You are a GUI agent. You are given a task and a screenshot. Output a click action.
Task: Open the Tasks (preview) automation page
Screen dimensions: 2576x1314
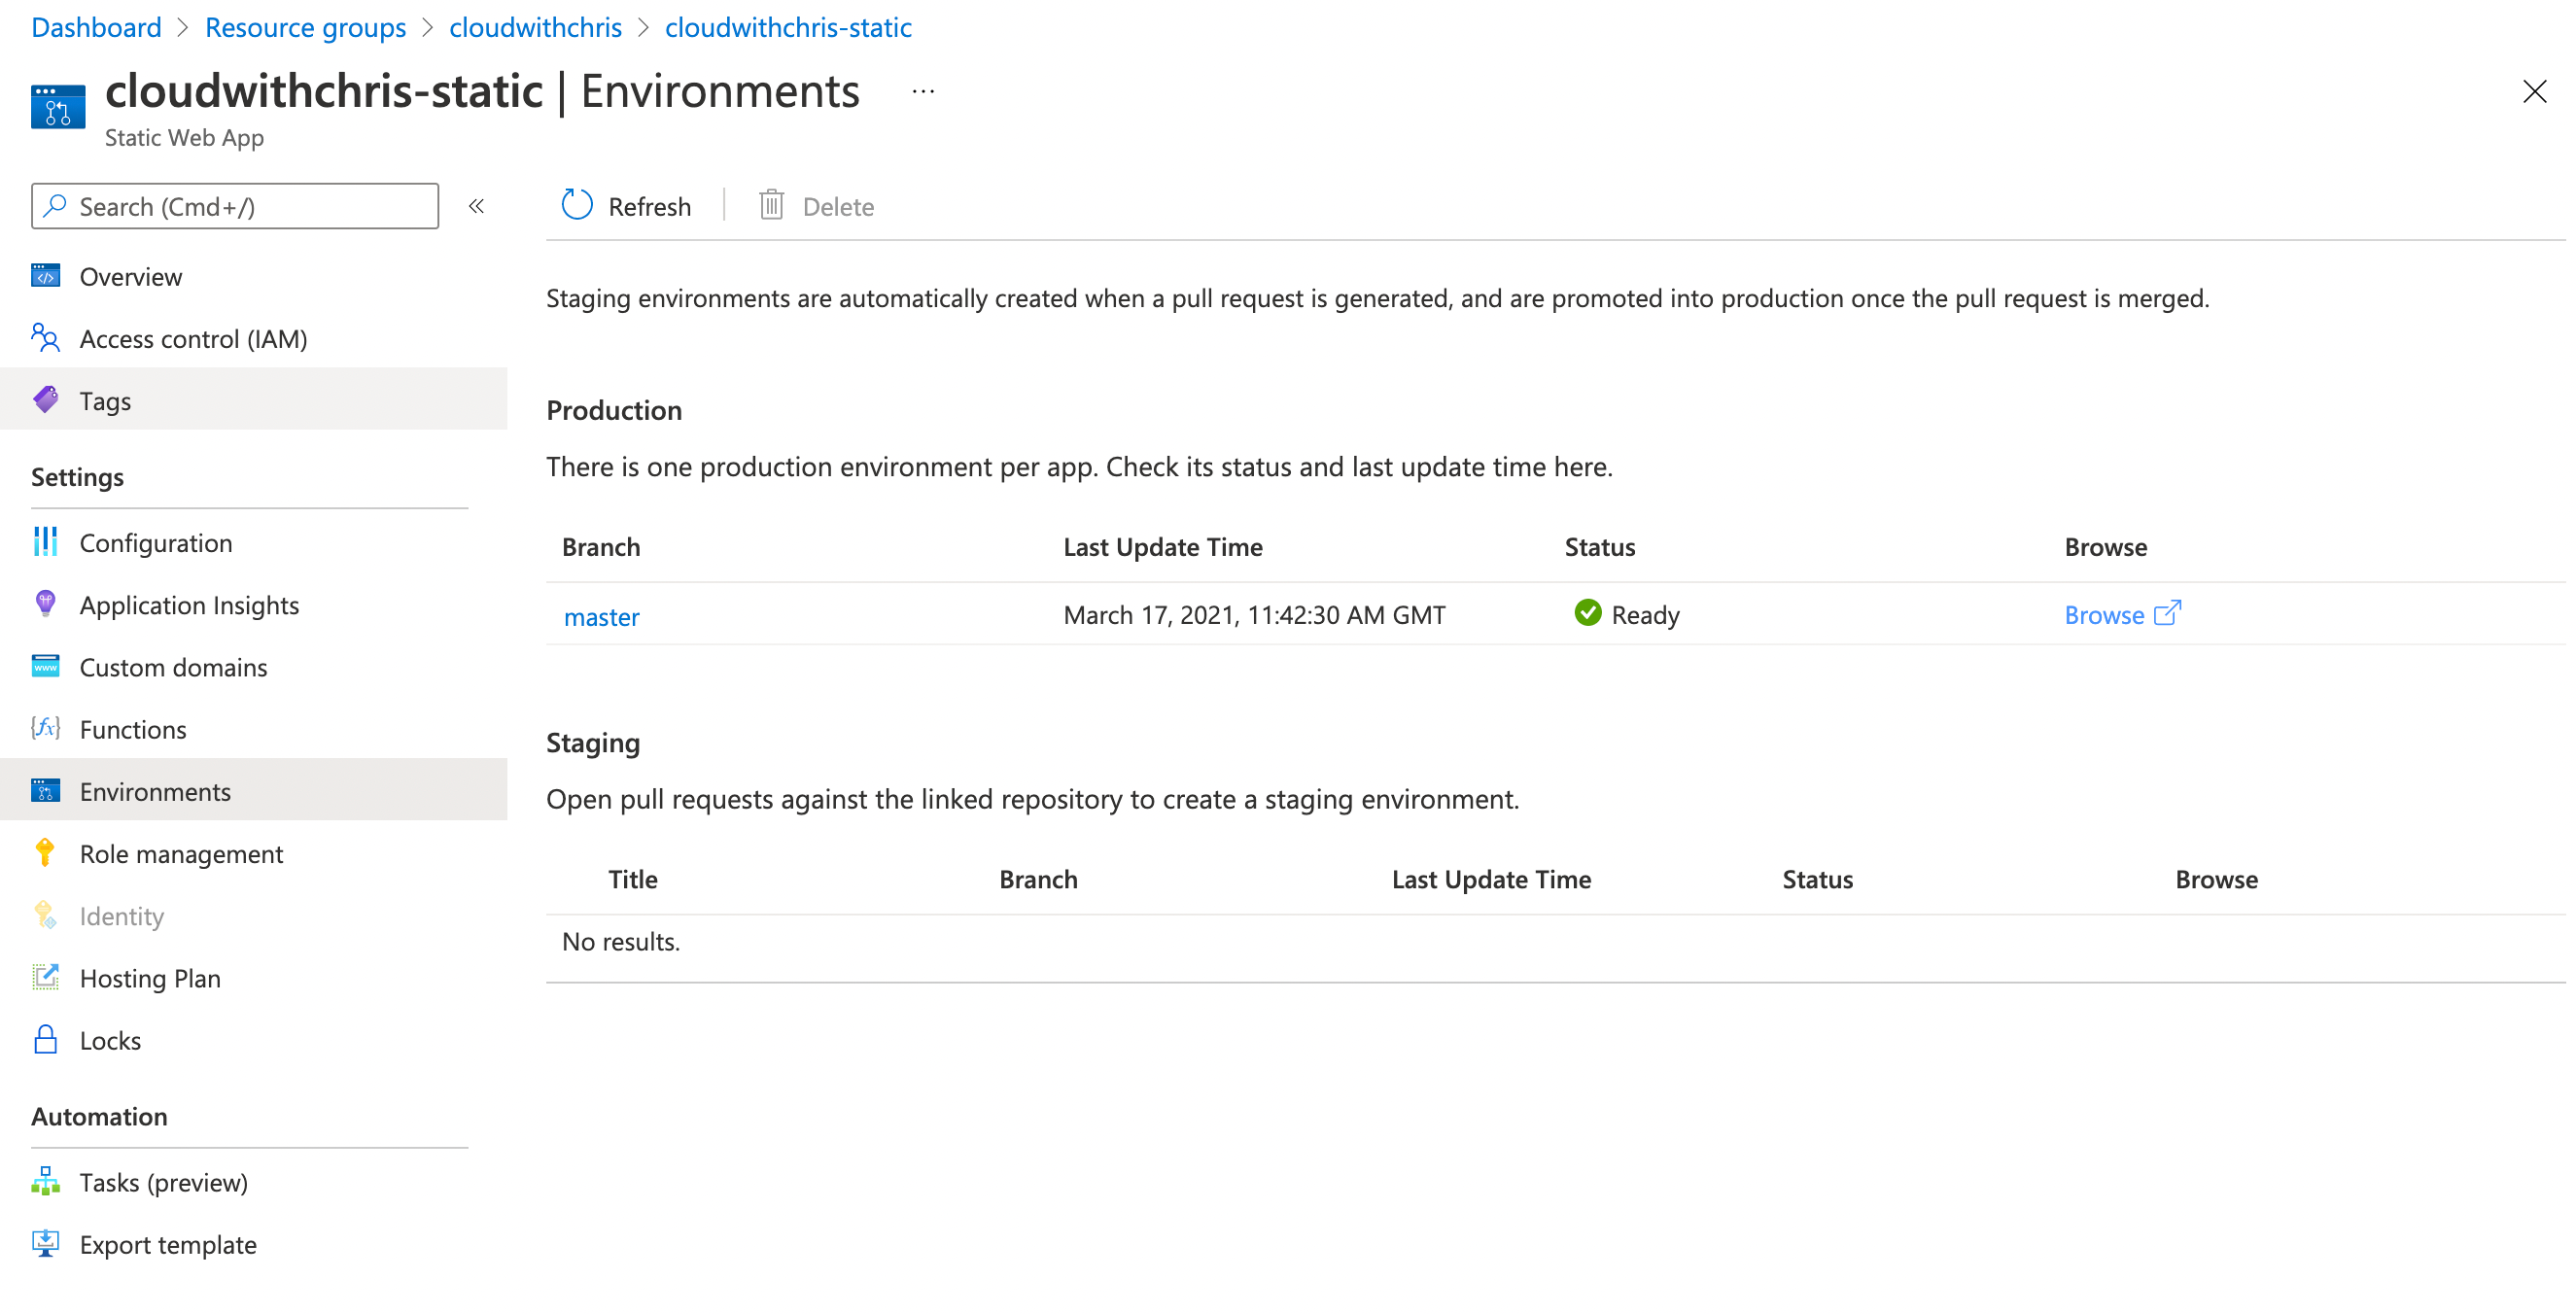tap(164, 1180)
